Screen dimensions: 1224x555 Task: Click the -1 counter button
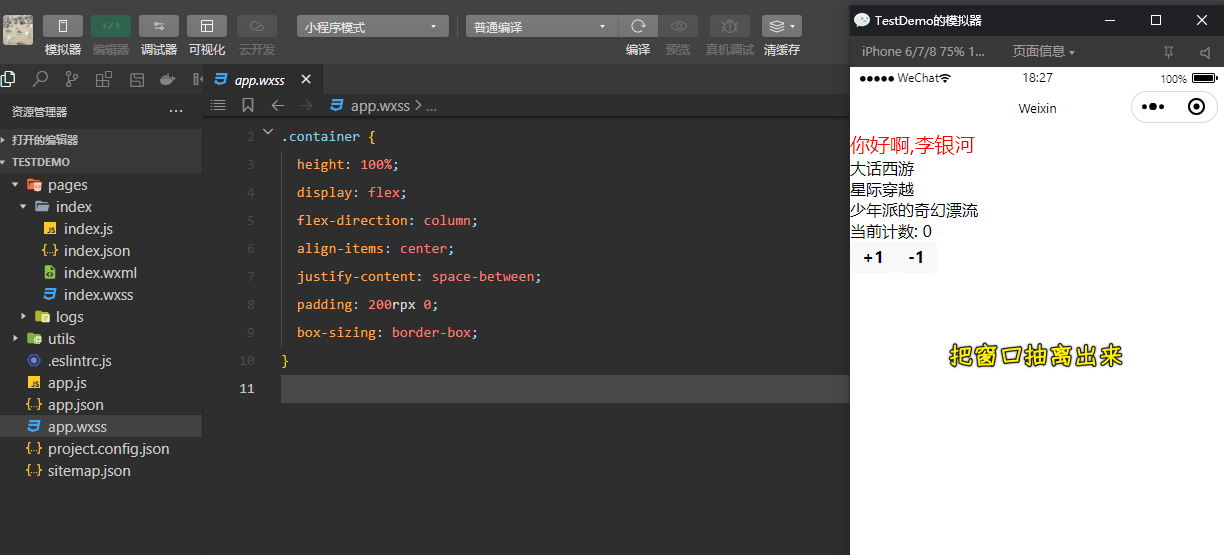pos(916,257)
